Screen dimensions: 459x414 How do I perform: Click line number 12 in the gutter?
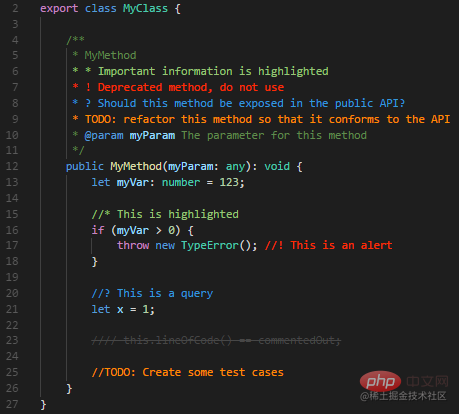pyautogui.click(x=12, y=166)
